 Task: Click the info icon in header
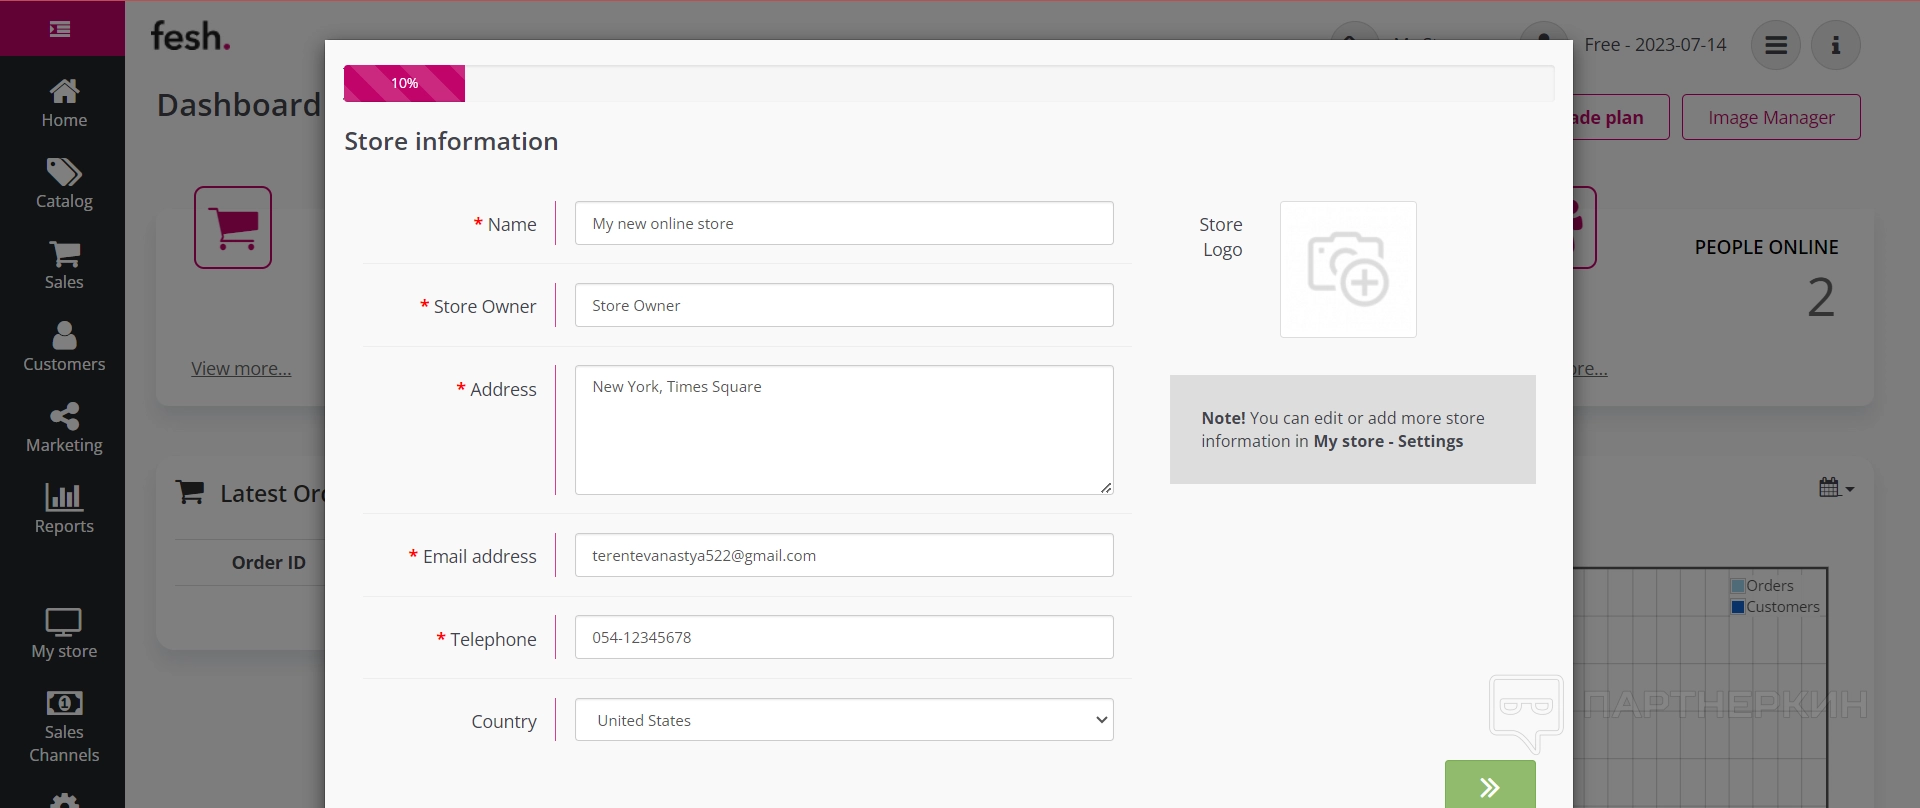(x=1836, y=45)
